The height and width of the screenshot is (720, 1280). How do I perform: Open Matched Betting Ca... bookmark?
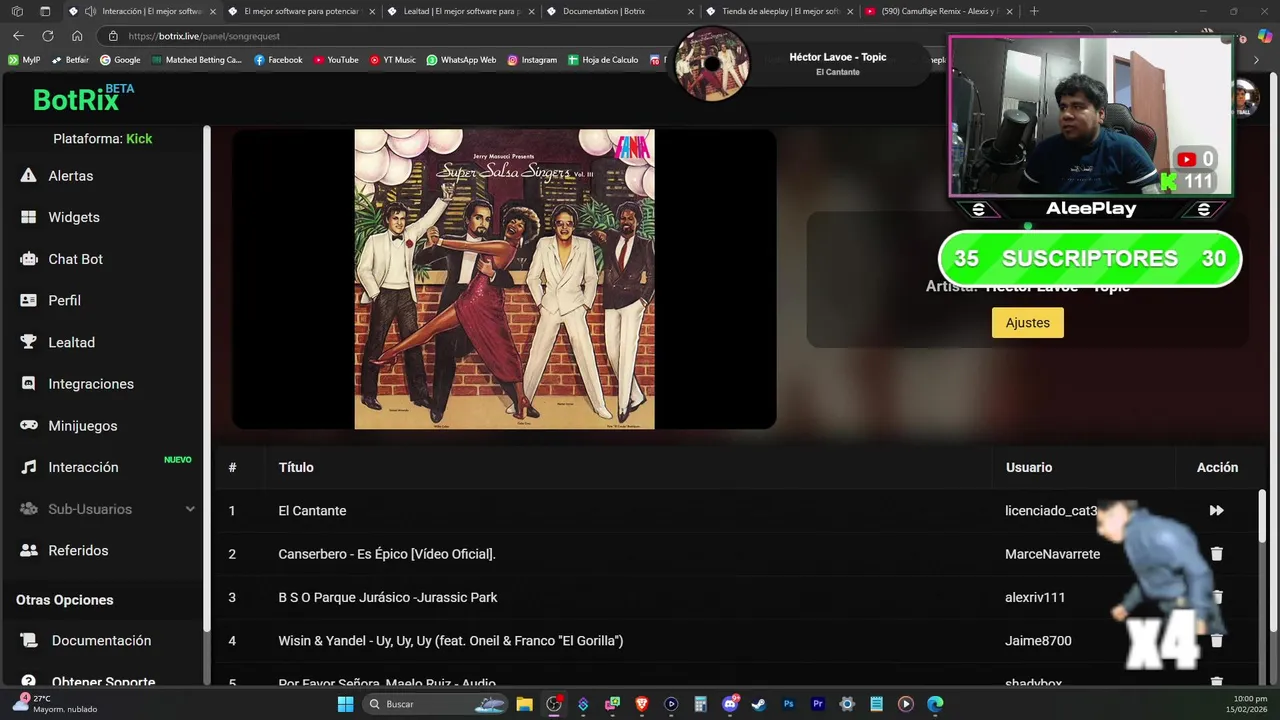pyautogui.click(x=197, y=60)
